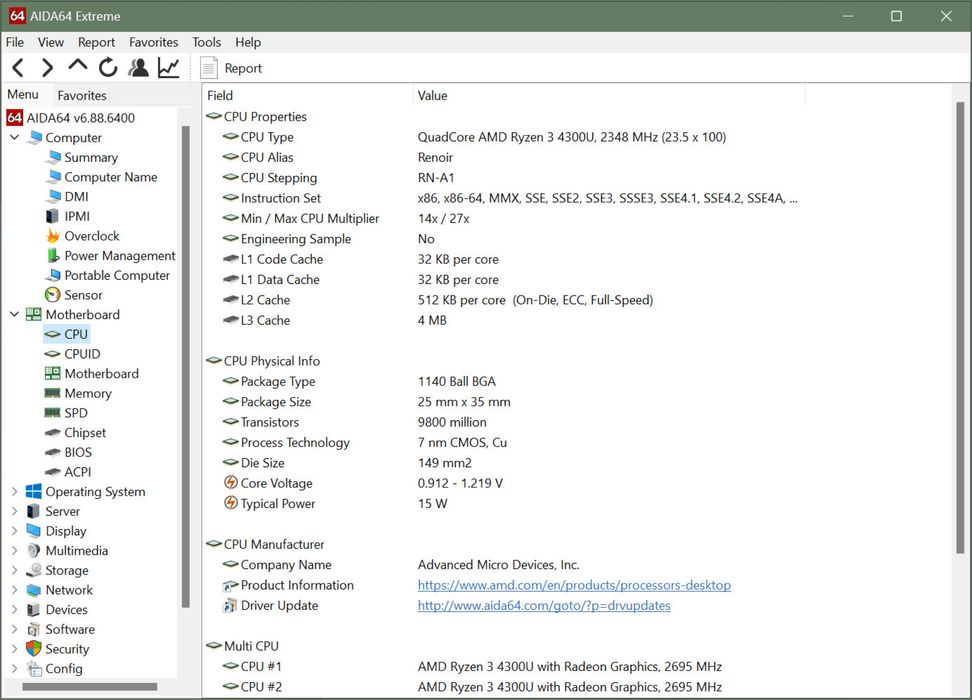Click the Report toolbar button
972x700 pixels.
(x=231, y=68)
